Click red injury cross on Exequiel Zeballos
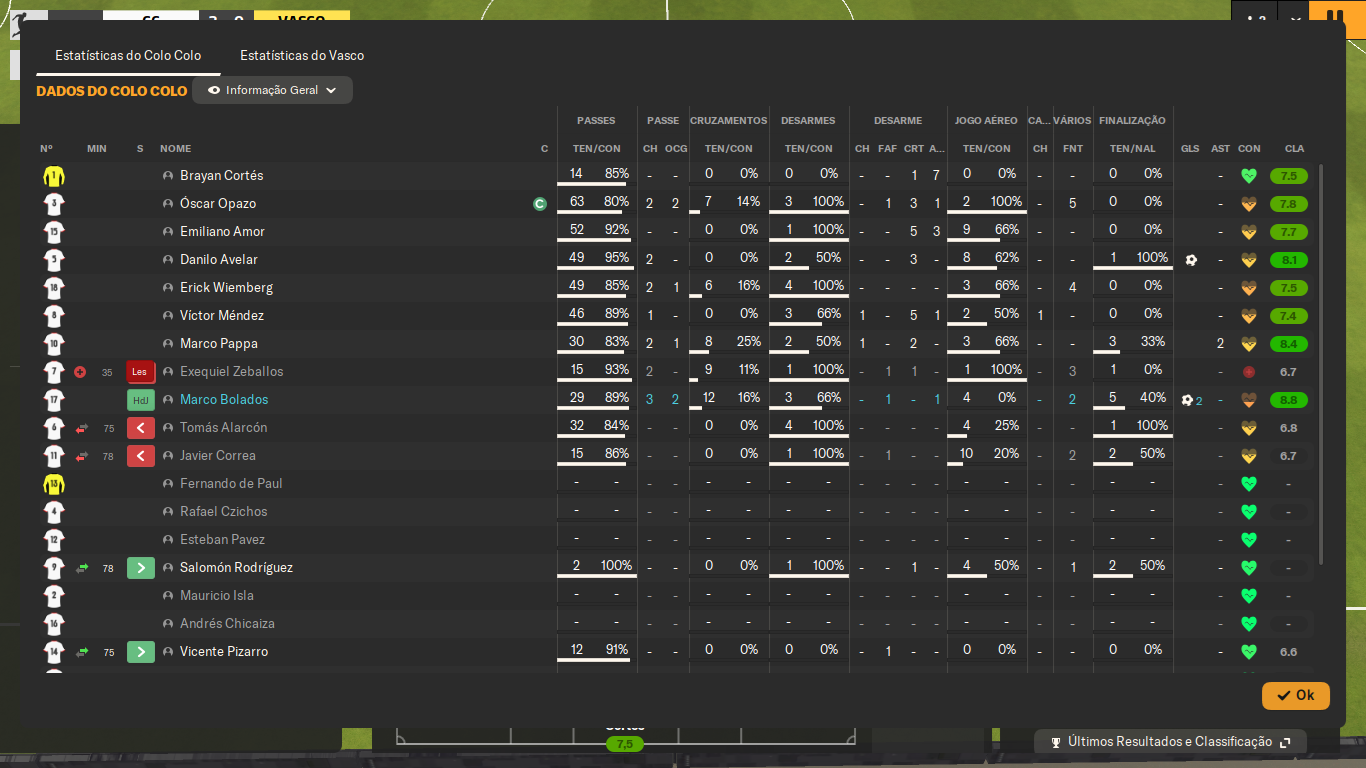Viewport: 1366px width, 768px height. pos(80,372)
